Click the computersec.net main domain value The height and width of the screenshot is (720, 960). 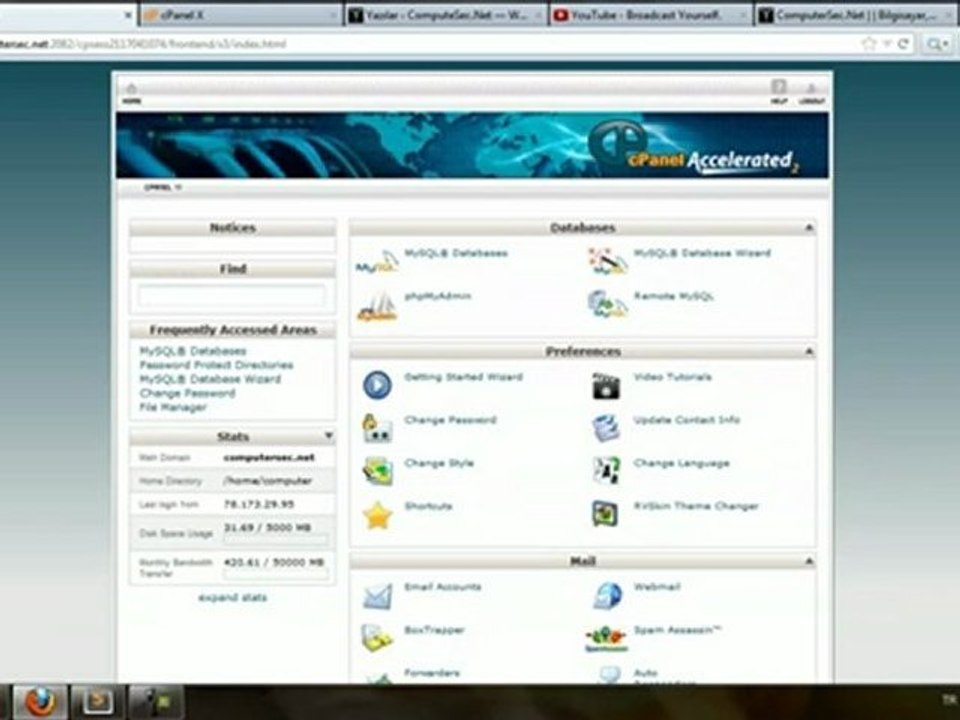point(269,457)
